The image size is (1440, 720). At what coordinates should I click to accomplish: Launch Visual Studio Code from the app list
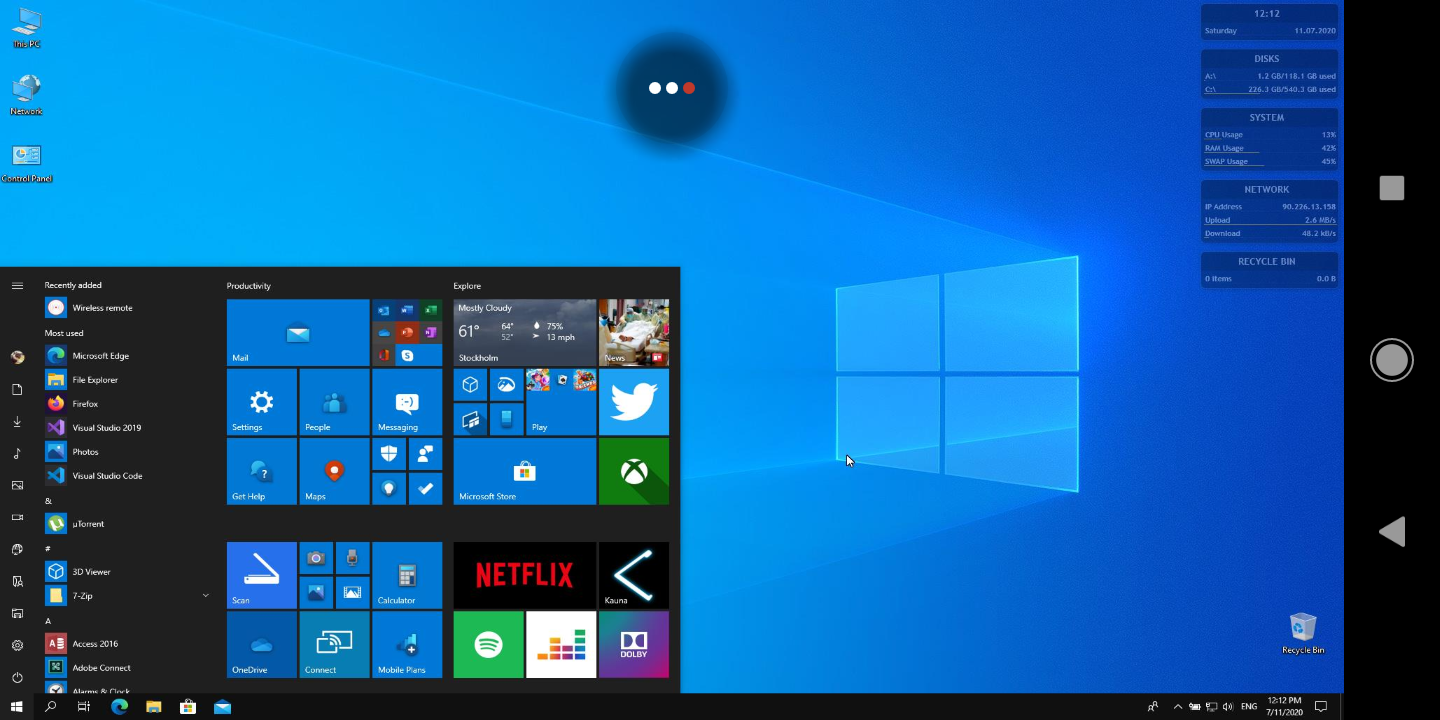point(128,476)
